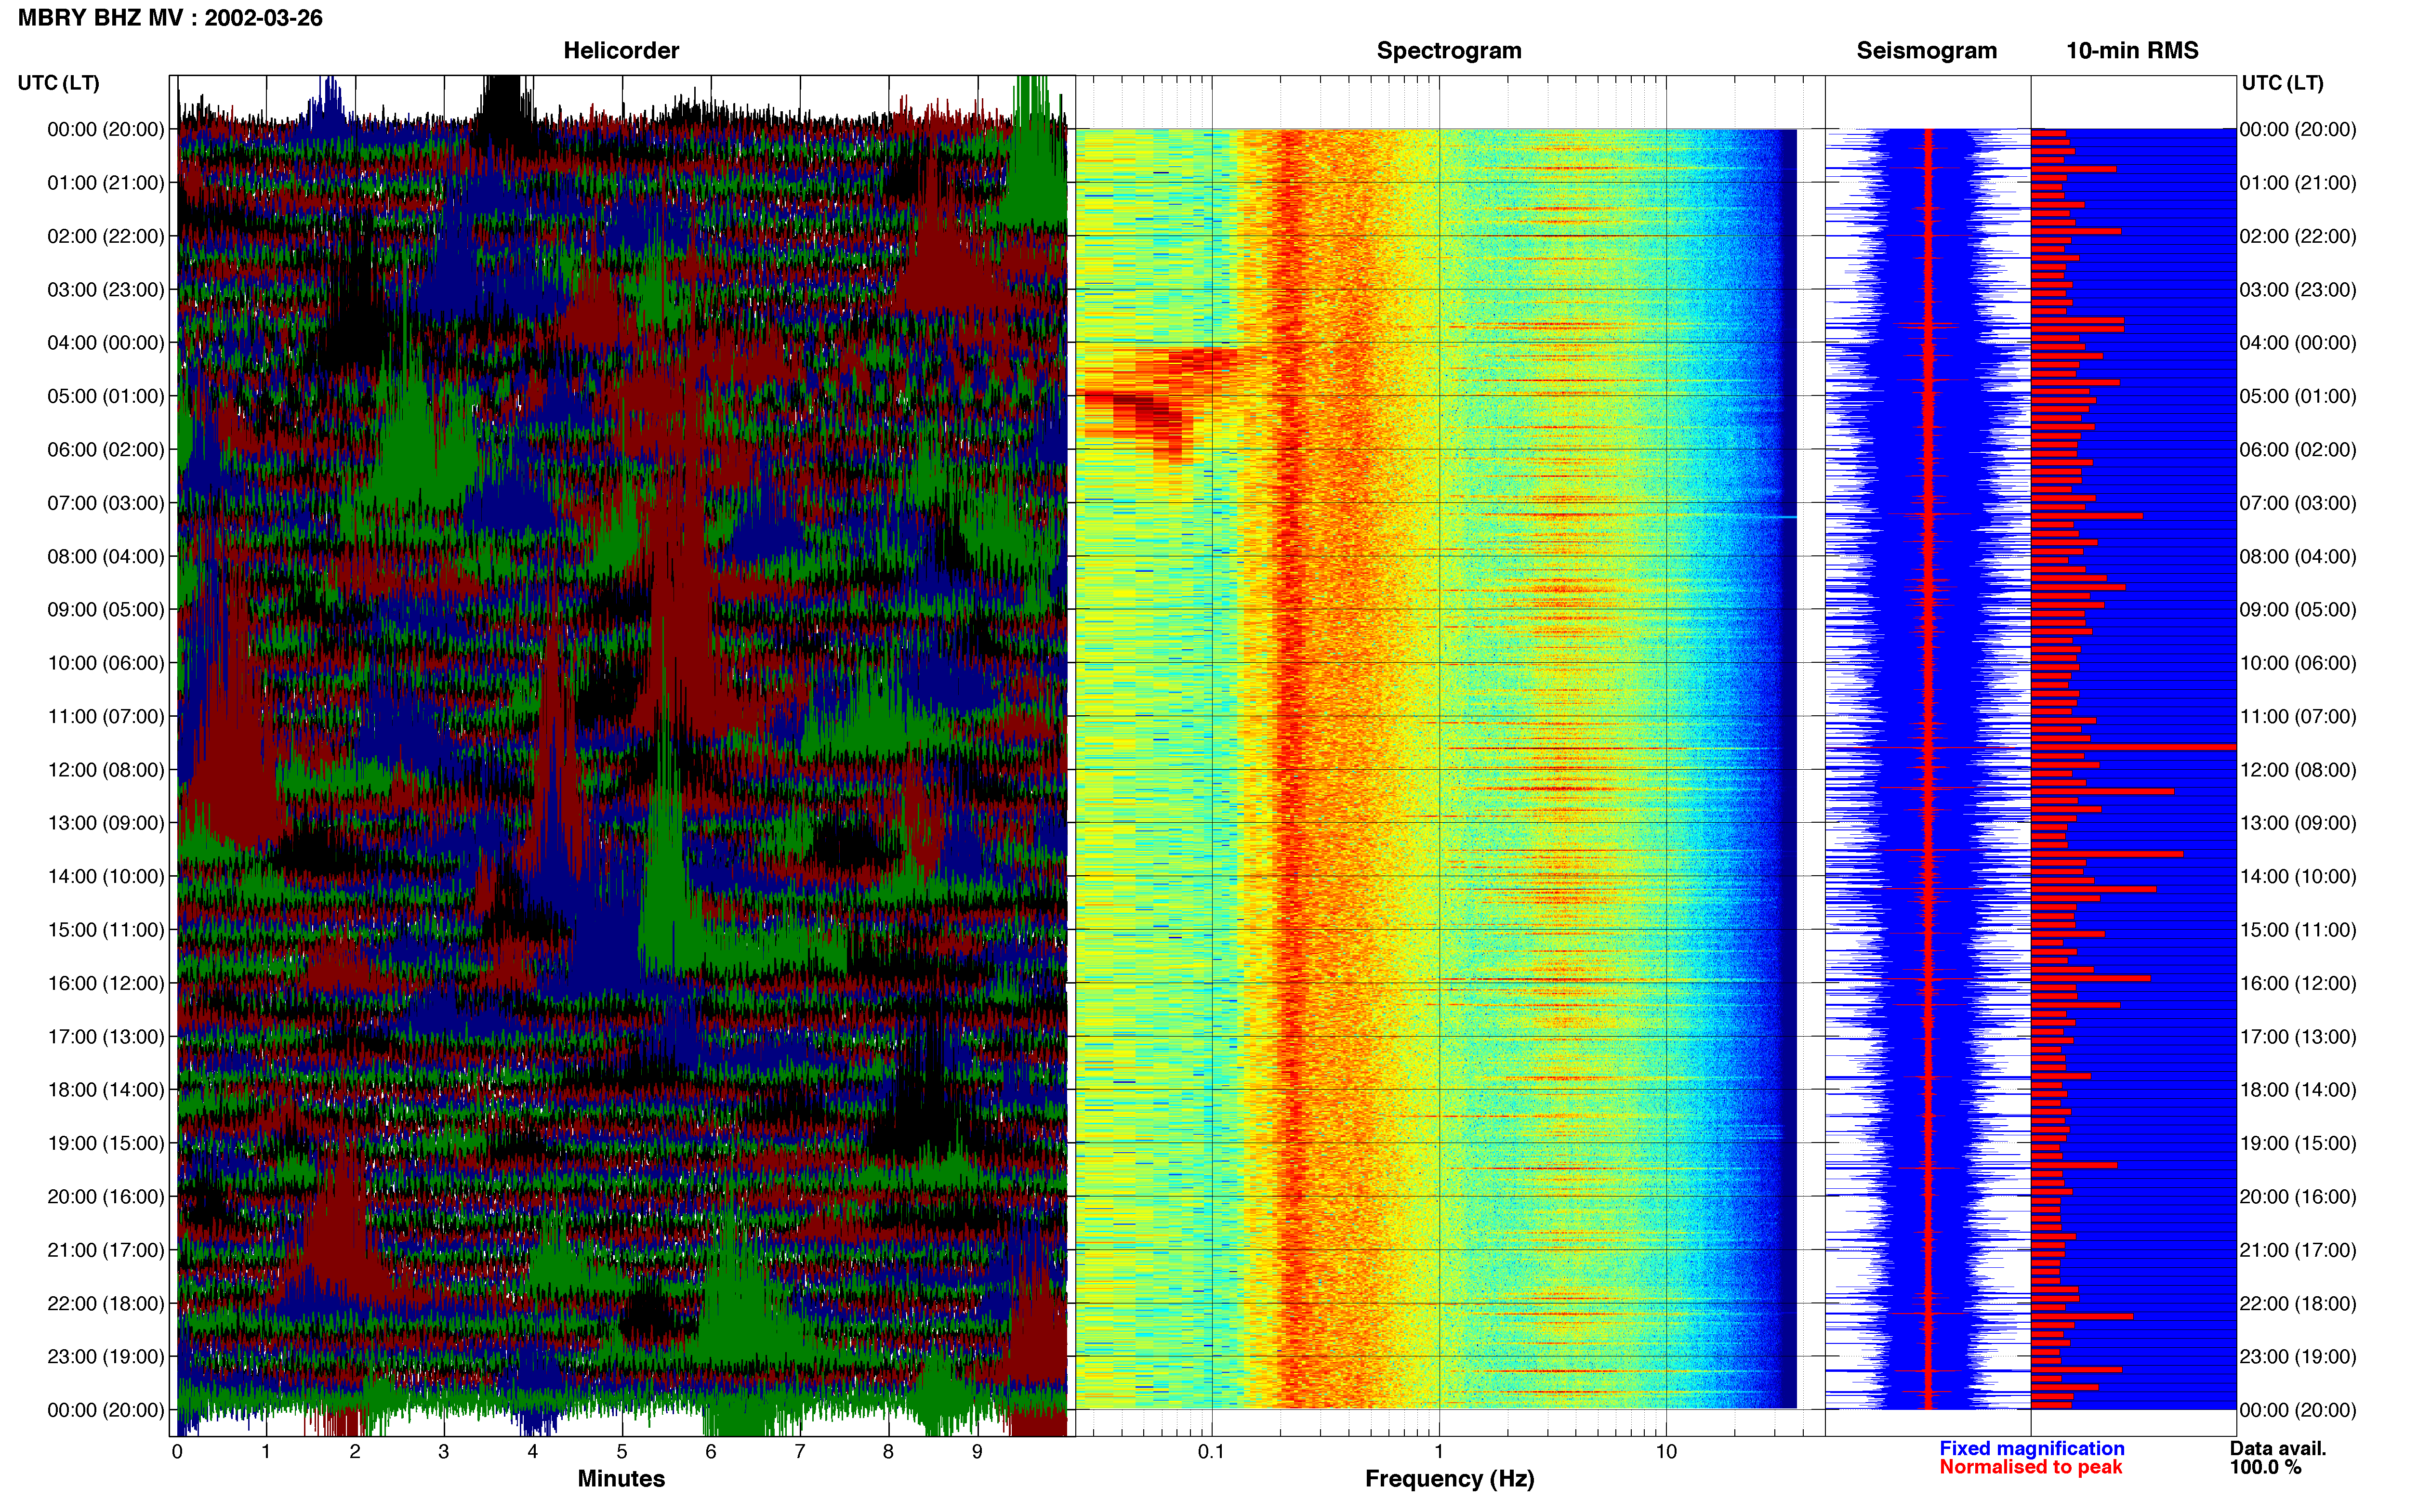Click 01:00 (21:00) on the Helicorder time axis
Viewport: 2418px width, 1512px height.
(106, 183)
